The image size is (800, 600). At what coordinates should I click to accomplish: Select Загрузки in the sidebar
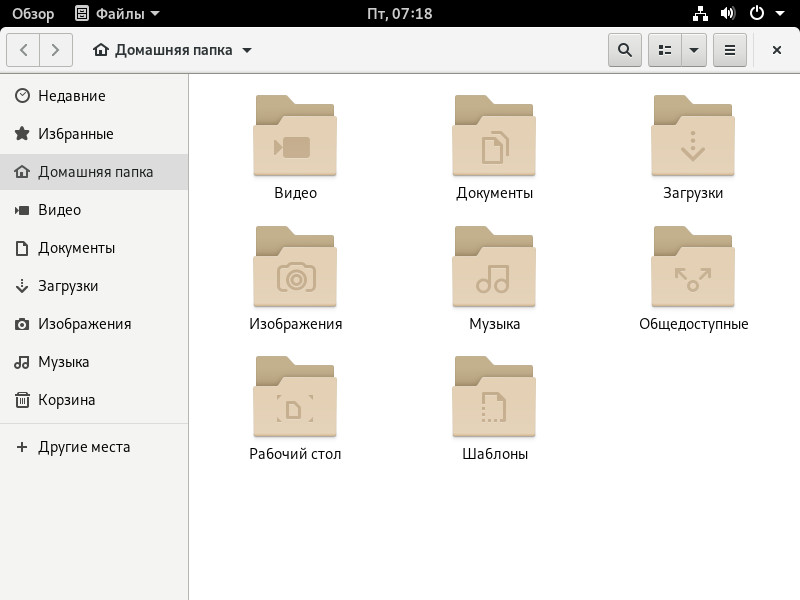(x=94, y=286)
